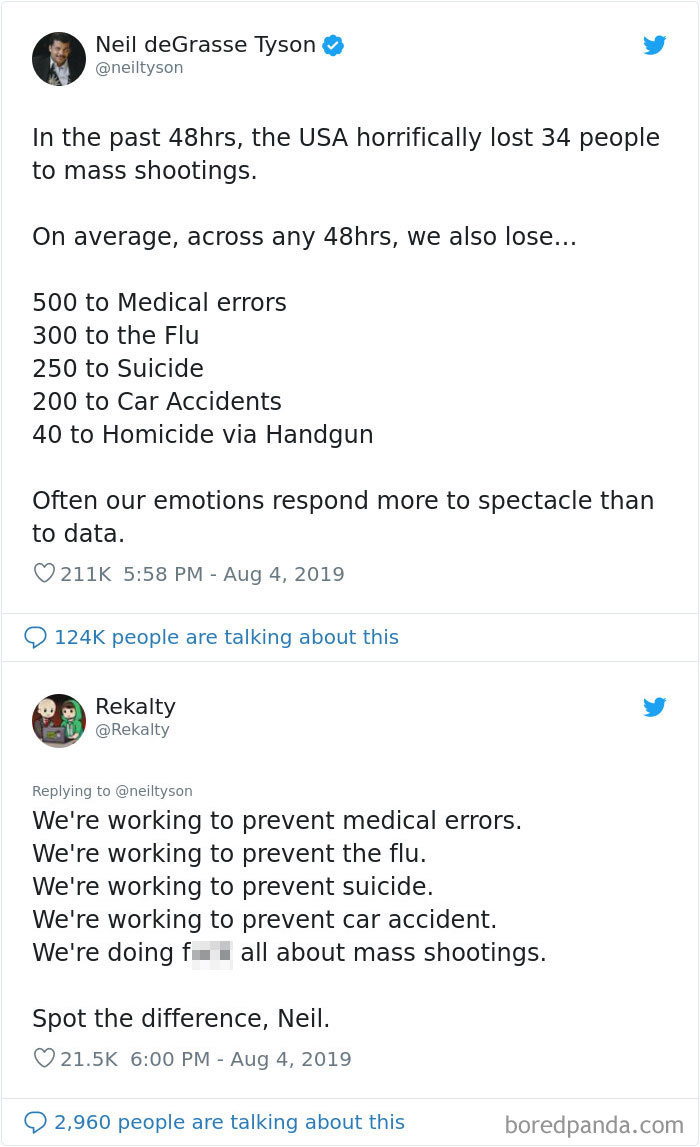The width and height of the screenshot is (700, 1147).
Task: Open the 6:00 PM - Aug 4, 2019 timestamp
Action: (241, 1059)
